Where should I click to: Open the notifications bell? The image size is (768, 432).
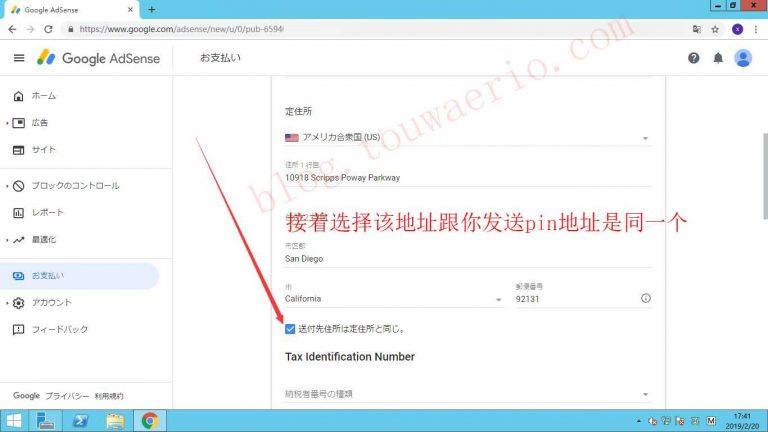pos(718,58)
